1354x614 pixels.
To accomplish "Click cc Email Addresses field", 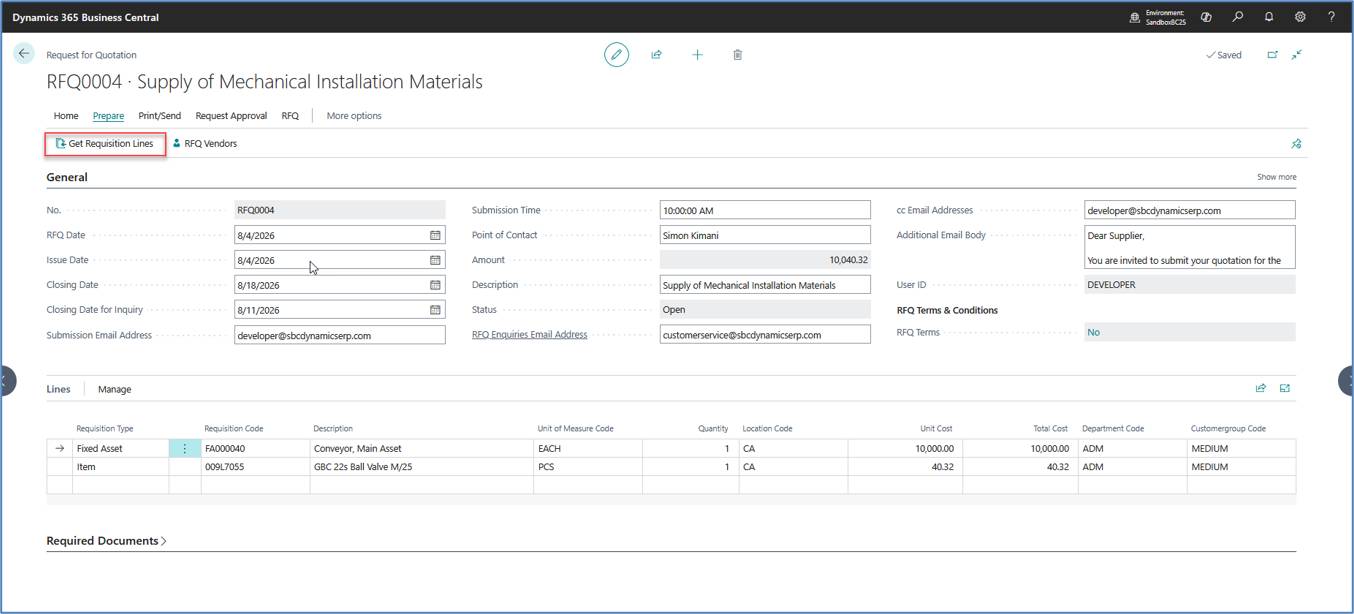I will (x=1190, y=210).
